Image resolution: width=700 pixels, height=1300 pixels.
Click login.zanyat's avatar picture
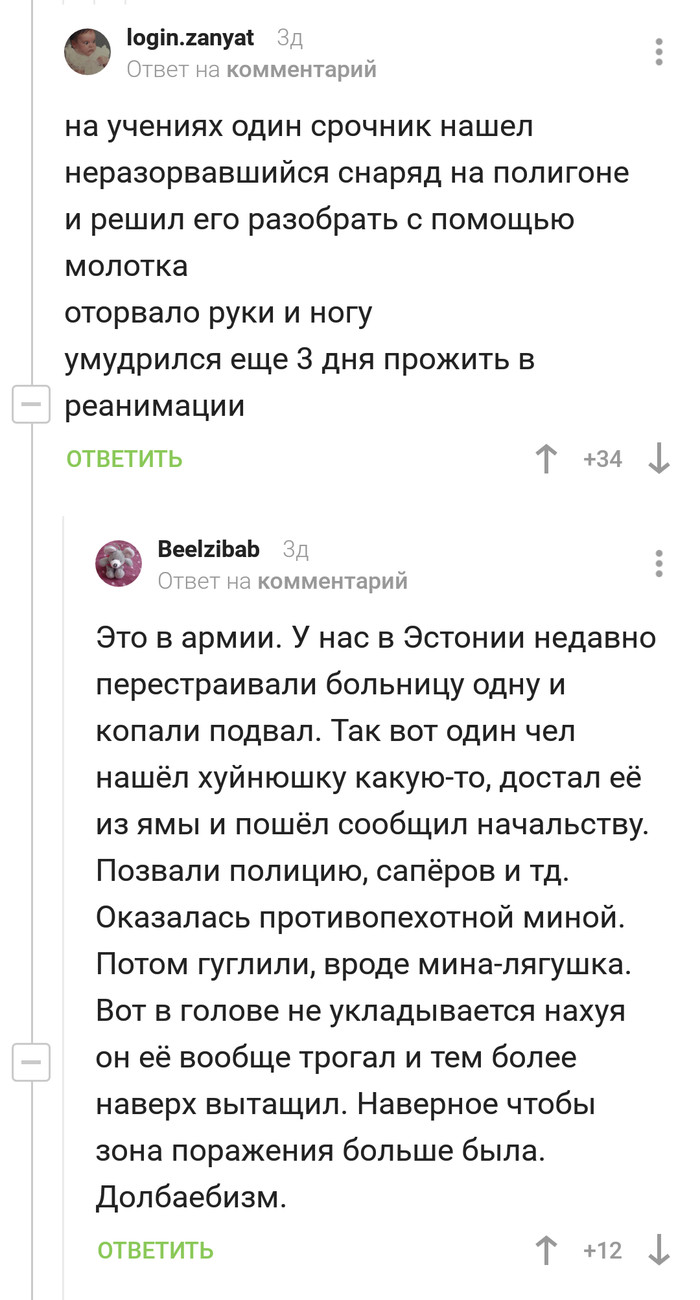(88, 52)
